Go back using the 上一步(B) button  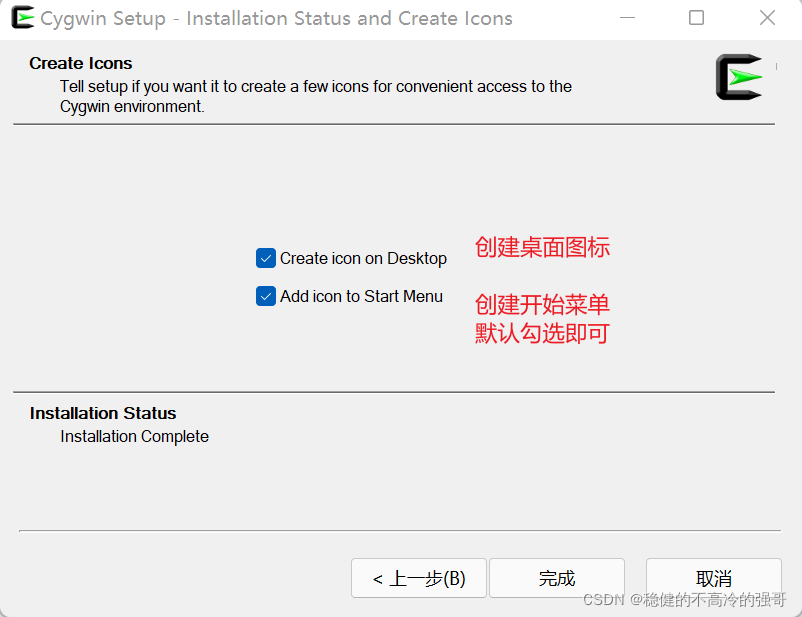coord(418,578)
